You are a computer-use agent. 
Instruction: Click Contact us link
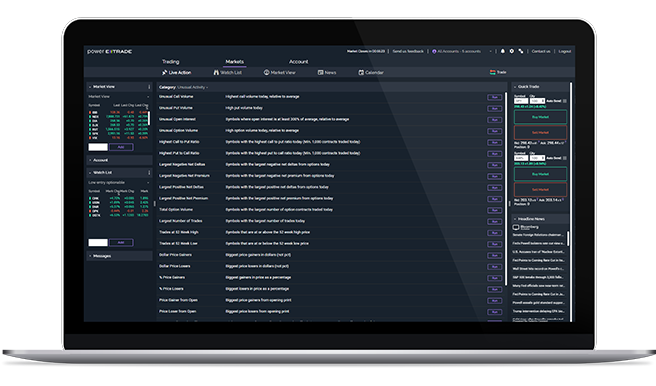(541, 51)
